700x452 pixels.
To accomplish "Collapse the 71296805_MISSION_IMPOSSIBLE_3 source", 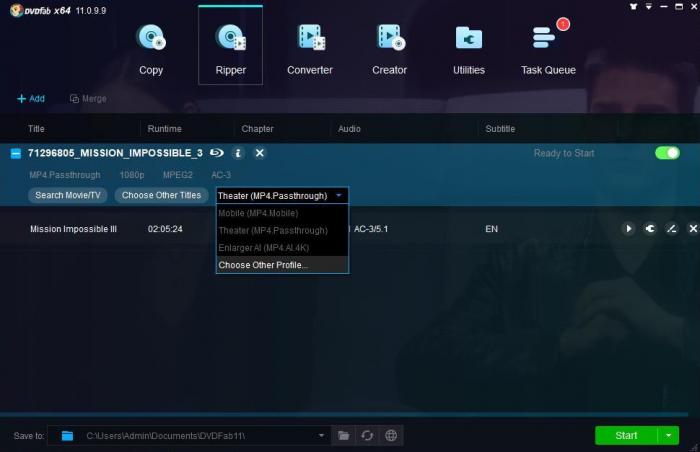I will coord(16,154).
